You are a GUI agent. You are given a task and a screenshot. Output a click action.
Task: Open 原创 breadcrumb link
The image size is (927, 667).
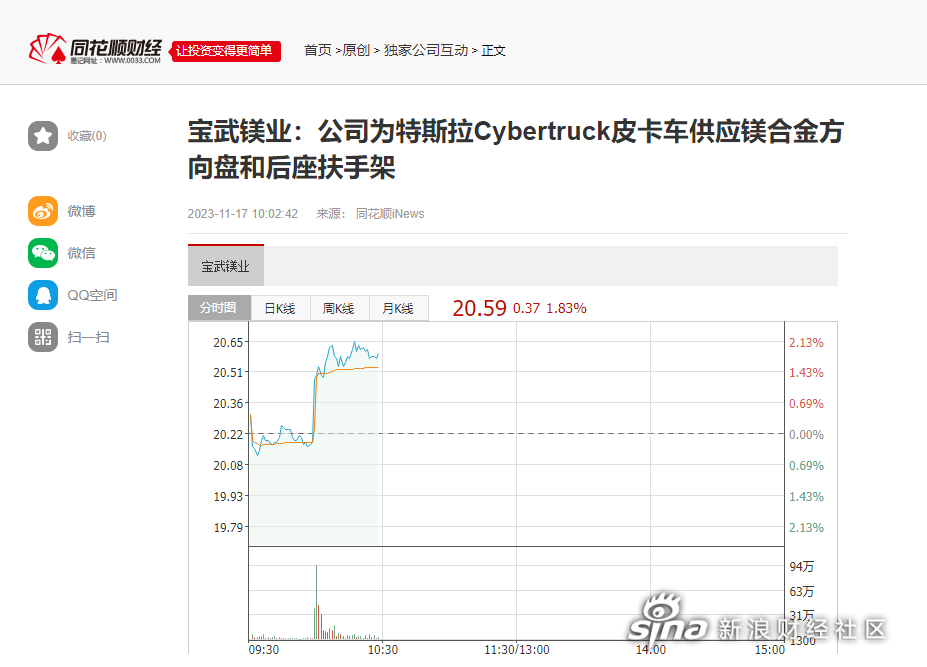(x=356, y=51)
